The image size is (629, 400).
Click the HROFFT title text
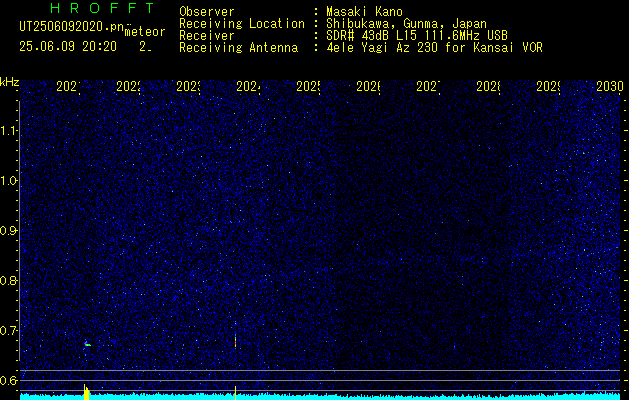pyautogui.click(x=103, y=8)
